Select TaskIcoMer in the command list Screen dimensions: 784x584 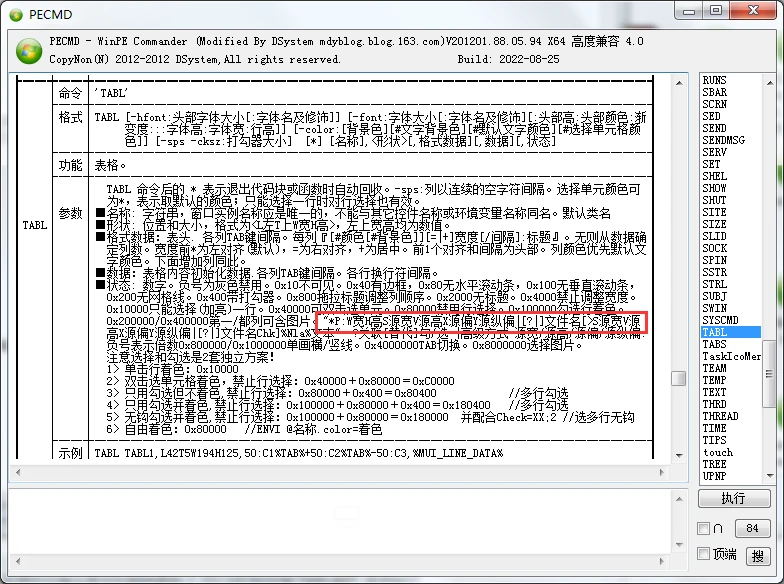pos(731,356)
